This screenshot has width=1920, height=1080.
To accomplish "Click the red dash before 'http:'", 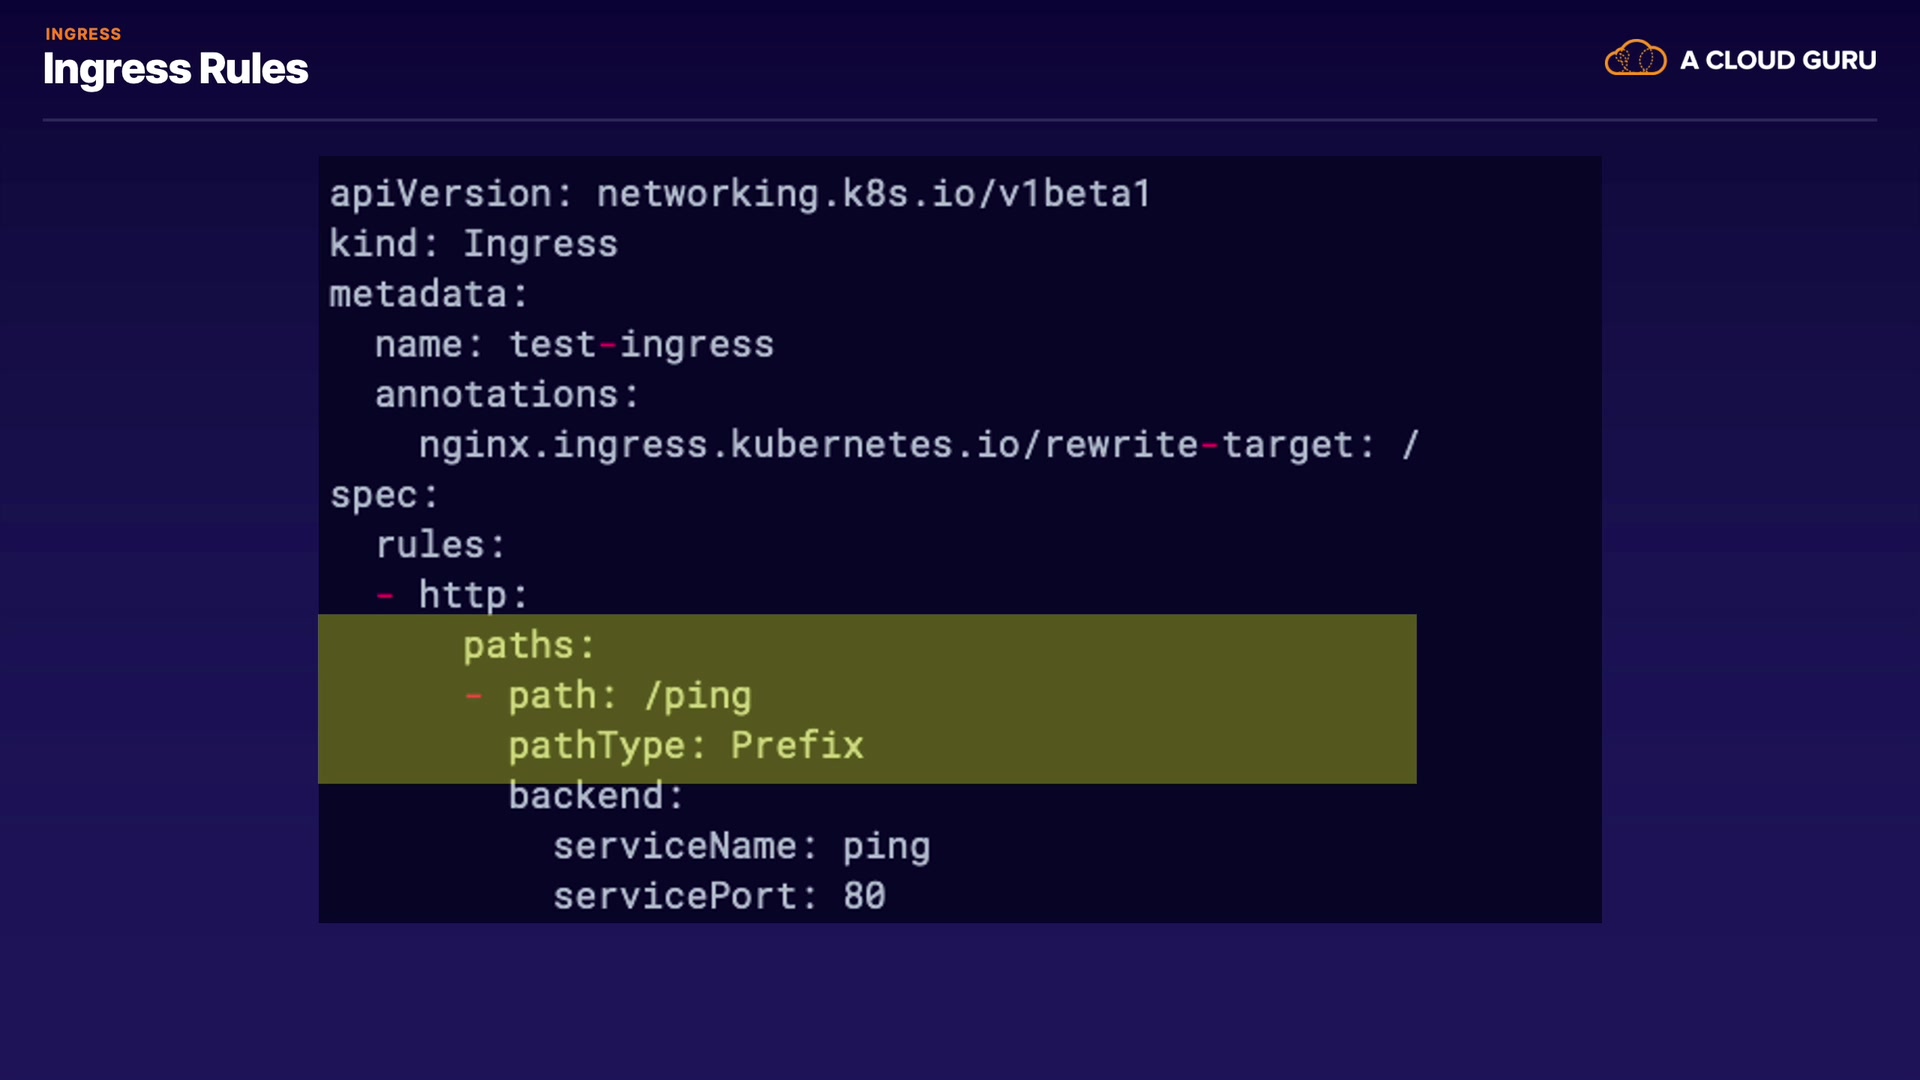I will pos(385,596).
